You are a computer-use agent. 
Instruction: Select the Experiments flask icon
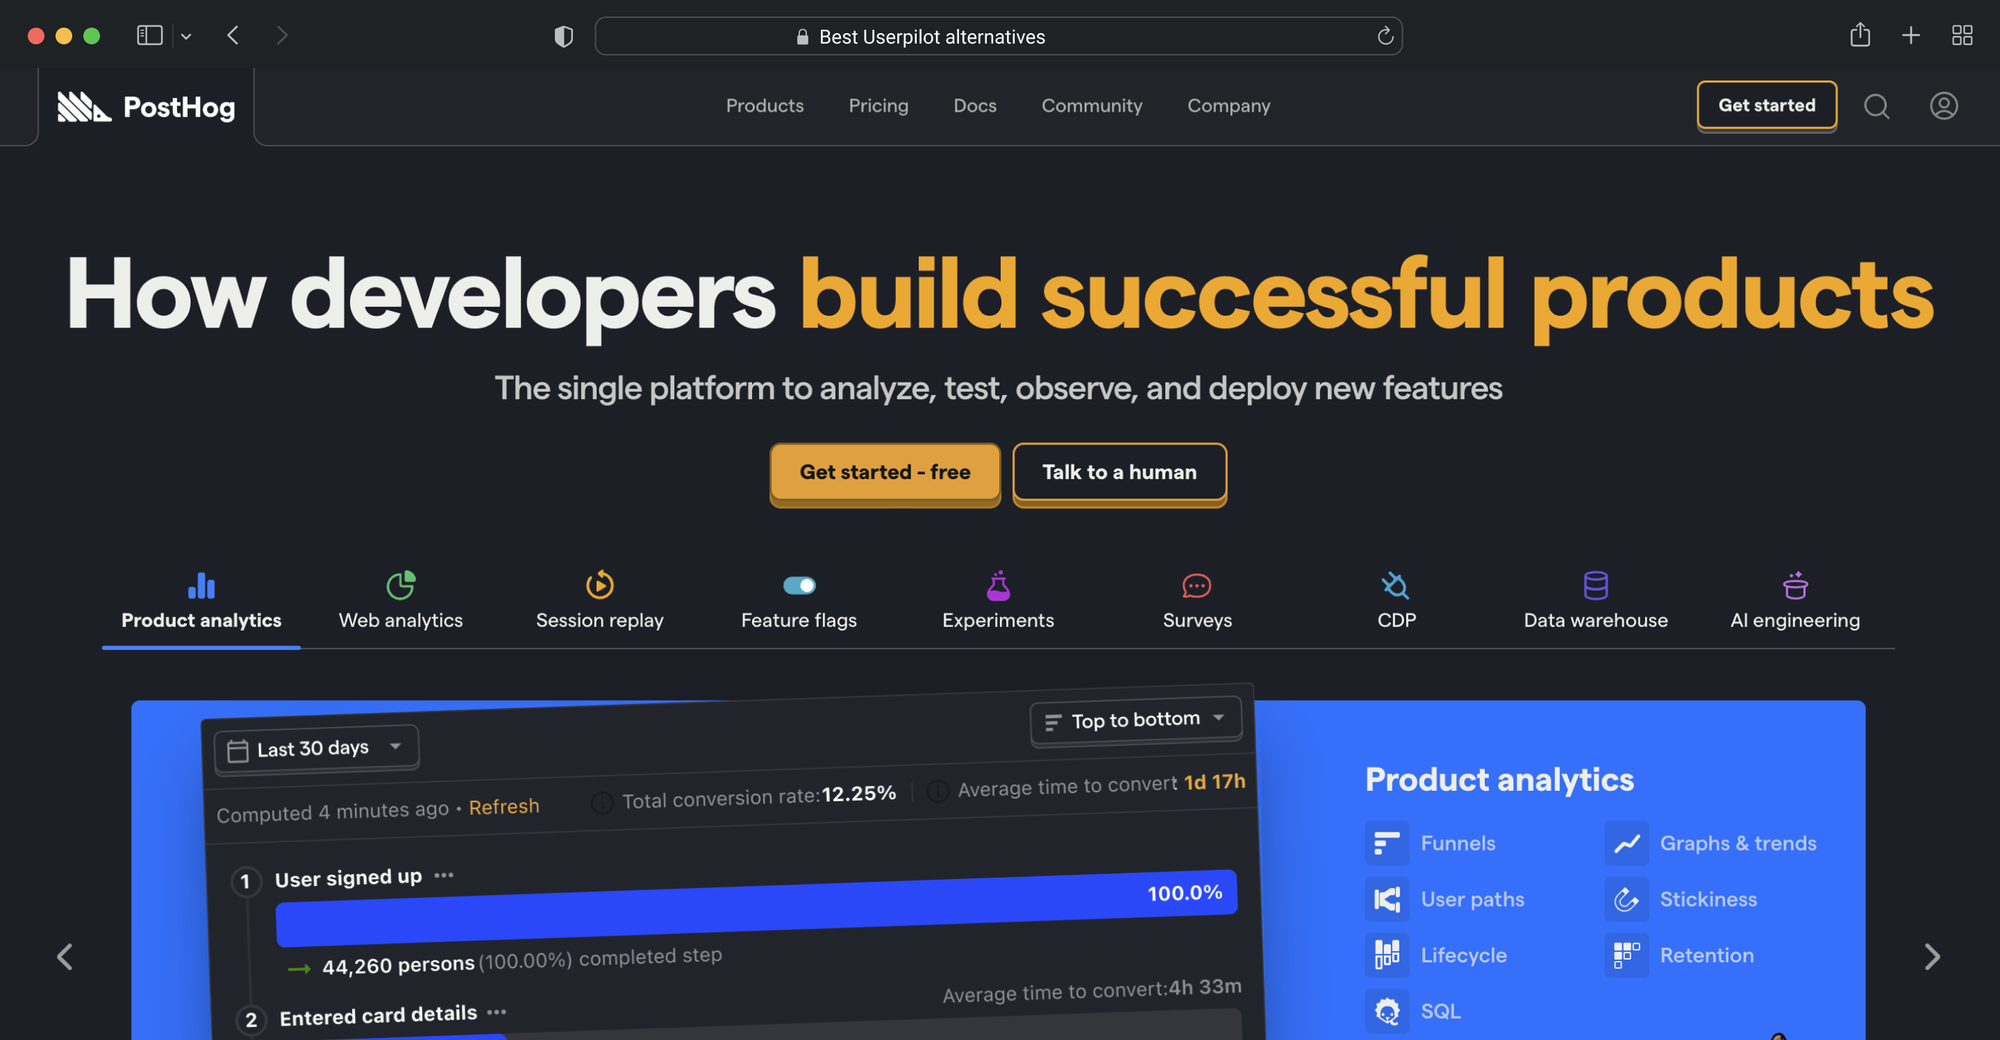click(x=998, y=585)
